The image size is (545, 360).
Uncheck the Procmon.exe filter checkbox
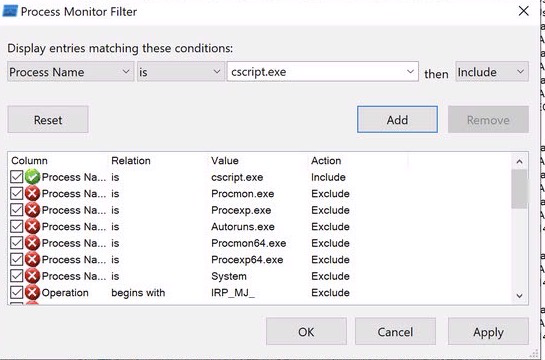[16, 194]
